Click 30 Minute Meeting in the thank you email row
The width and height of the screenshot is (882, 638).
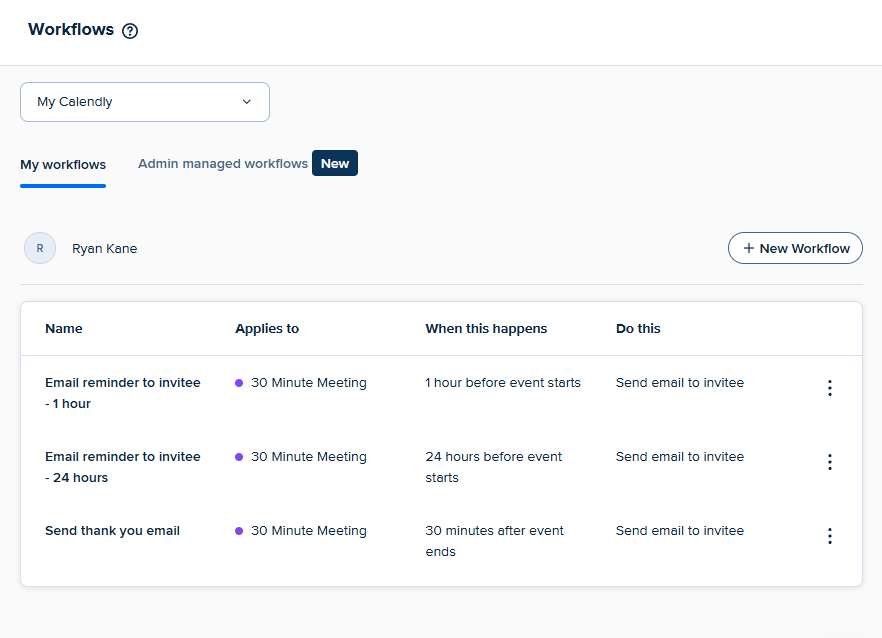point(309,531)
